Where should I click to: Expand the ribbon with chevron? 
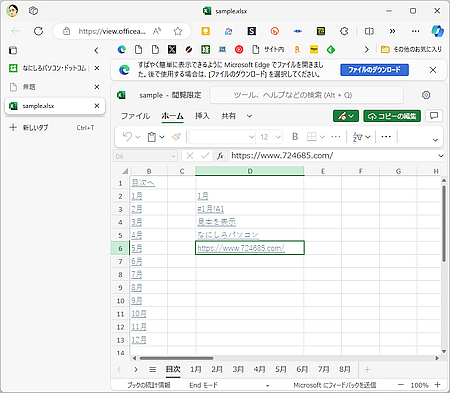tap(435, 140)
